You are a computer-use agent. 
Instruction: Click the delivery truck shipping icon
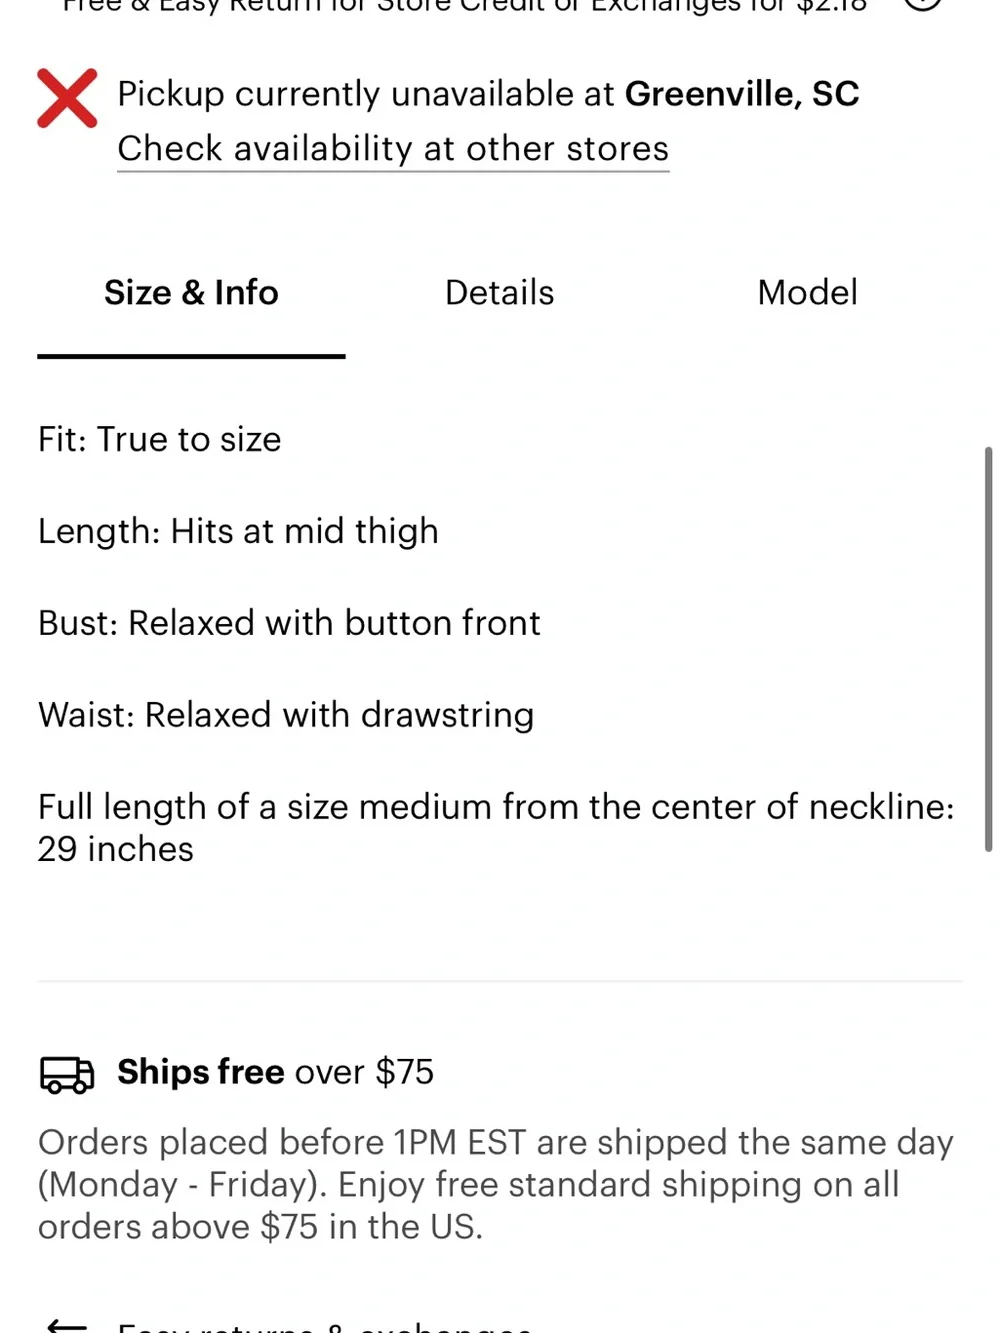point(67,1074)
